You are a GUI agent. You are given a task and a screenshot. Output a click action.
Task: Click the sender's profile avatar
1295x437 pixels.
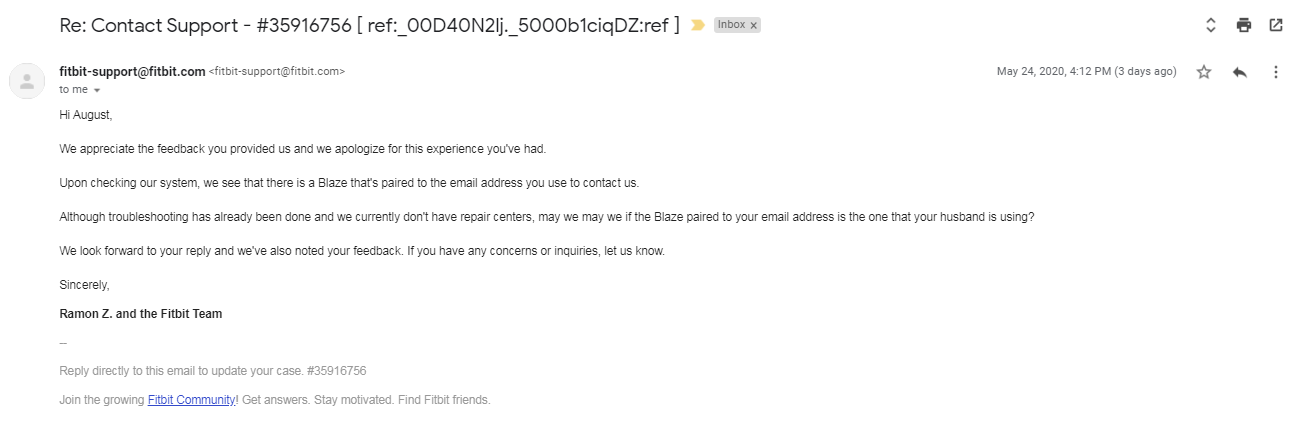27,81
